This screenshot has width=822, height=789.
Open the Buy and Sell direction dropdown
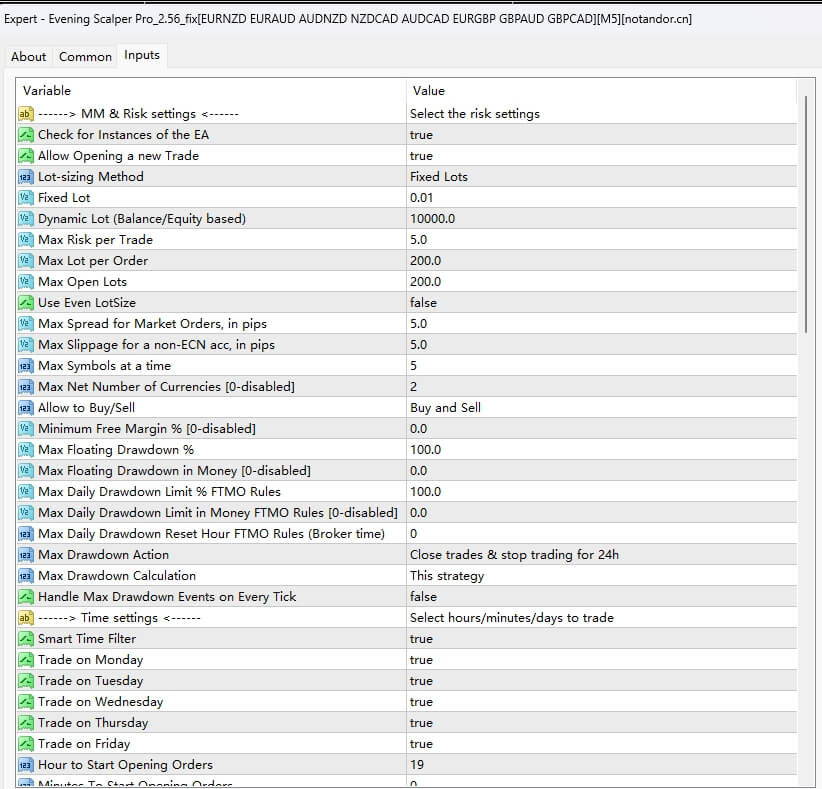click(x=600, y=408)
